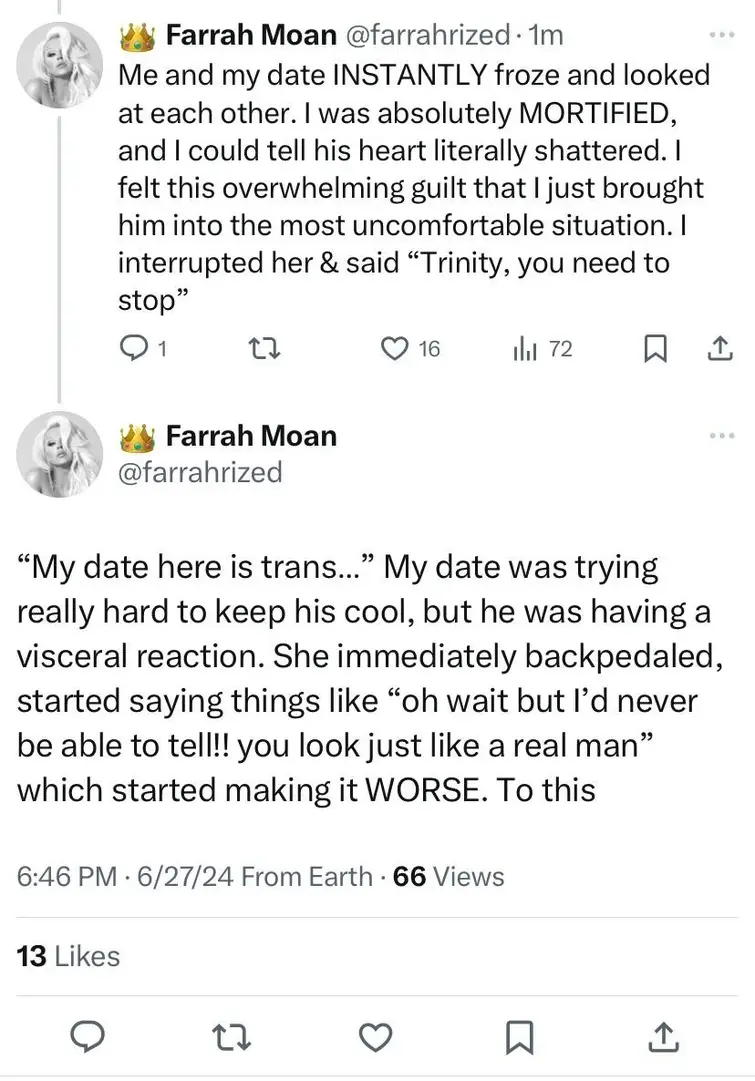Bookmark the main tweet at bottom
The height and width of the screenshot is (1081, 755).
point(518,1039)
